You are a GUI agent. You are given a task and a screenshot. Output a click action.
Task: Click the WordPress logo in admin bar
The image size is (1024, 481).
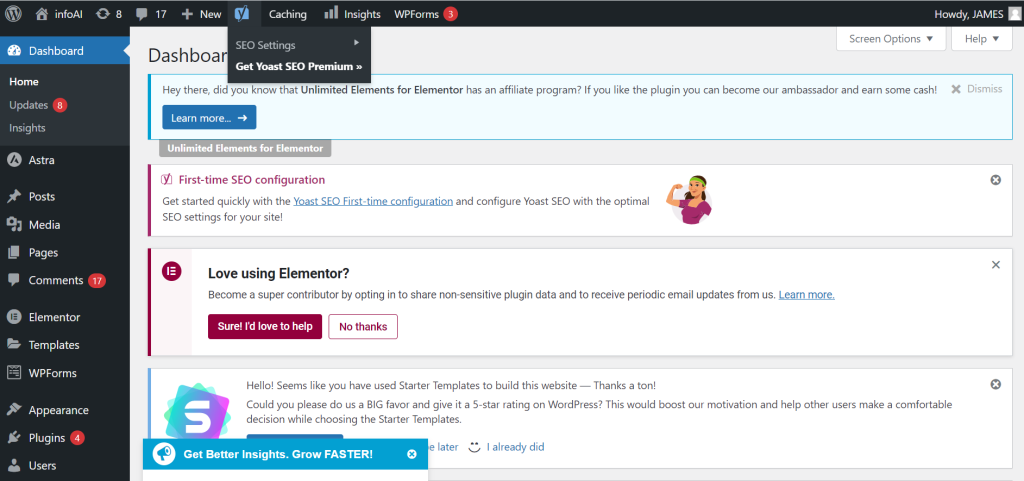13,14
